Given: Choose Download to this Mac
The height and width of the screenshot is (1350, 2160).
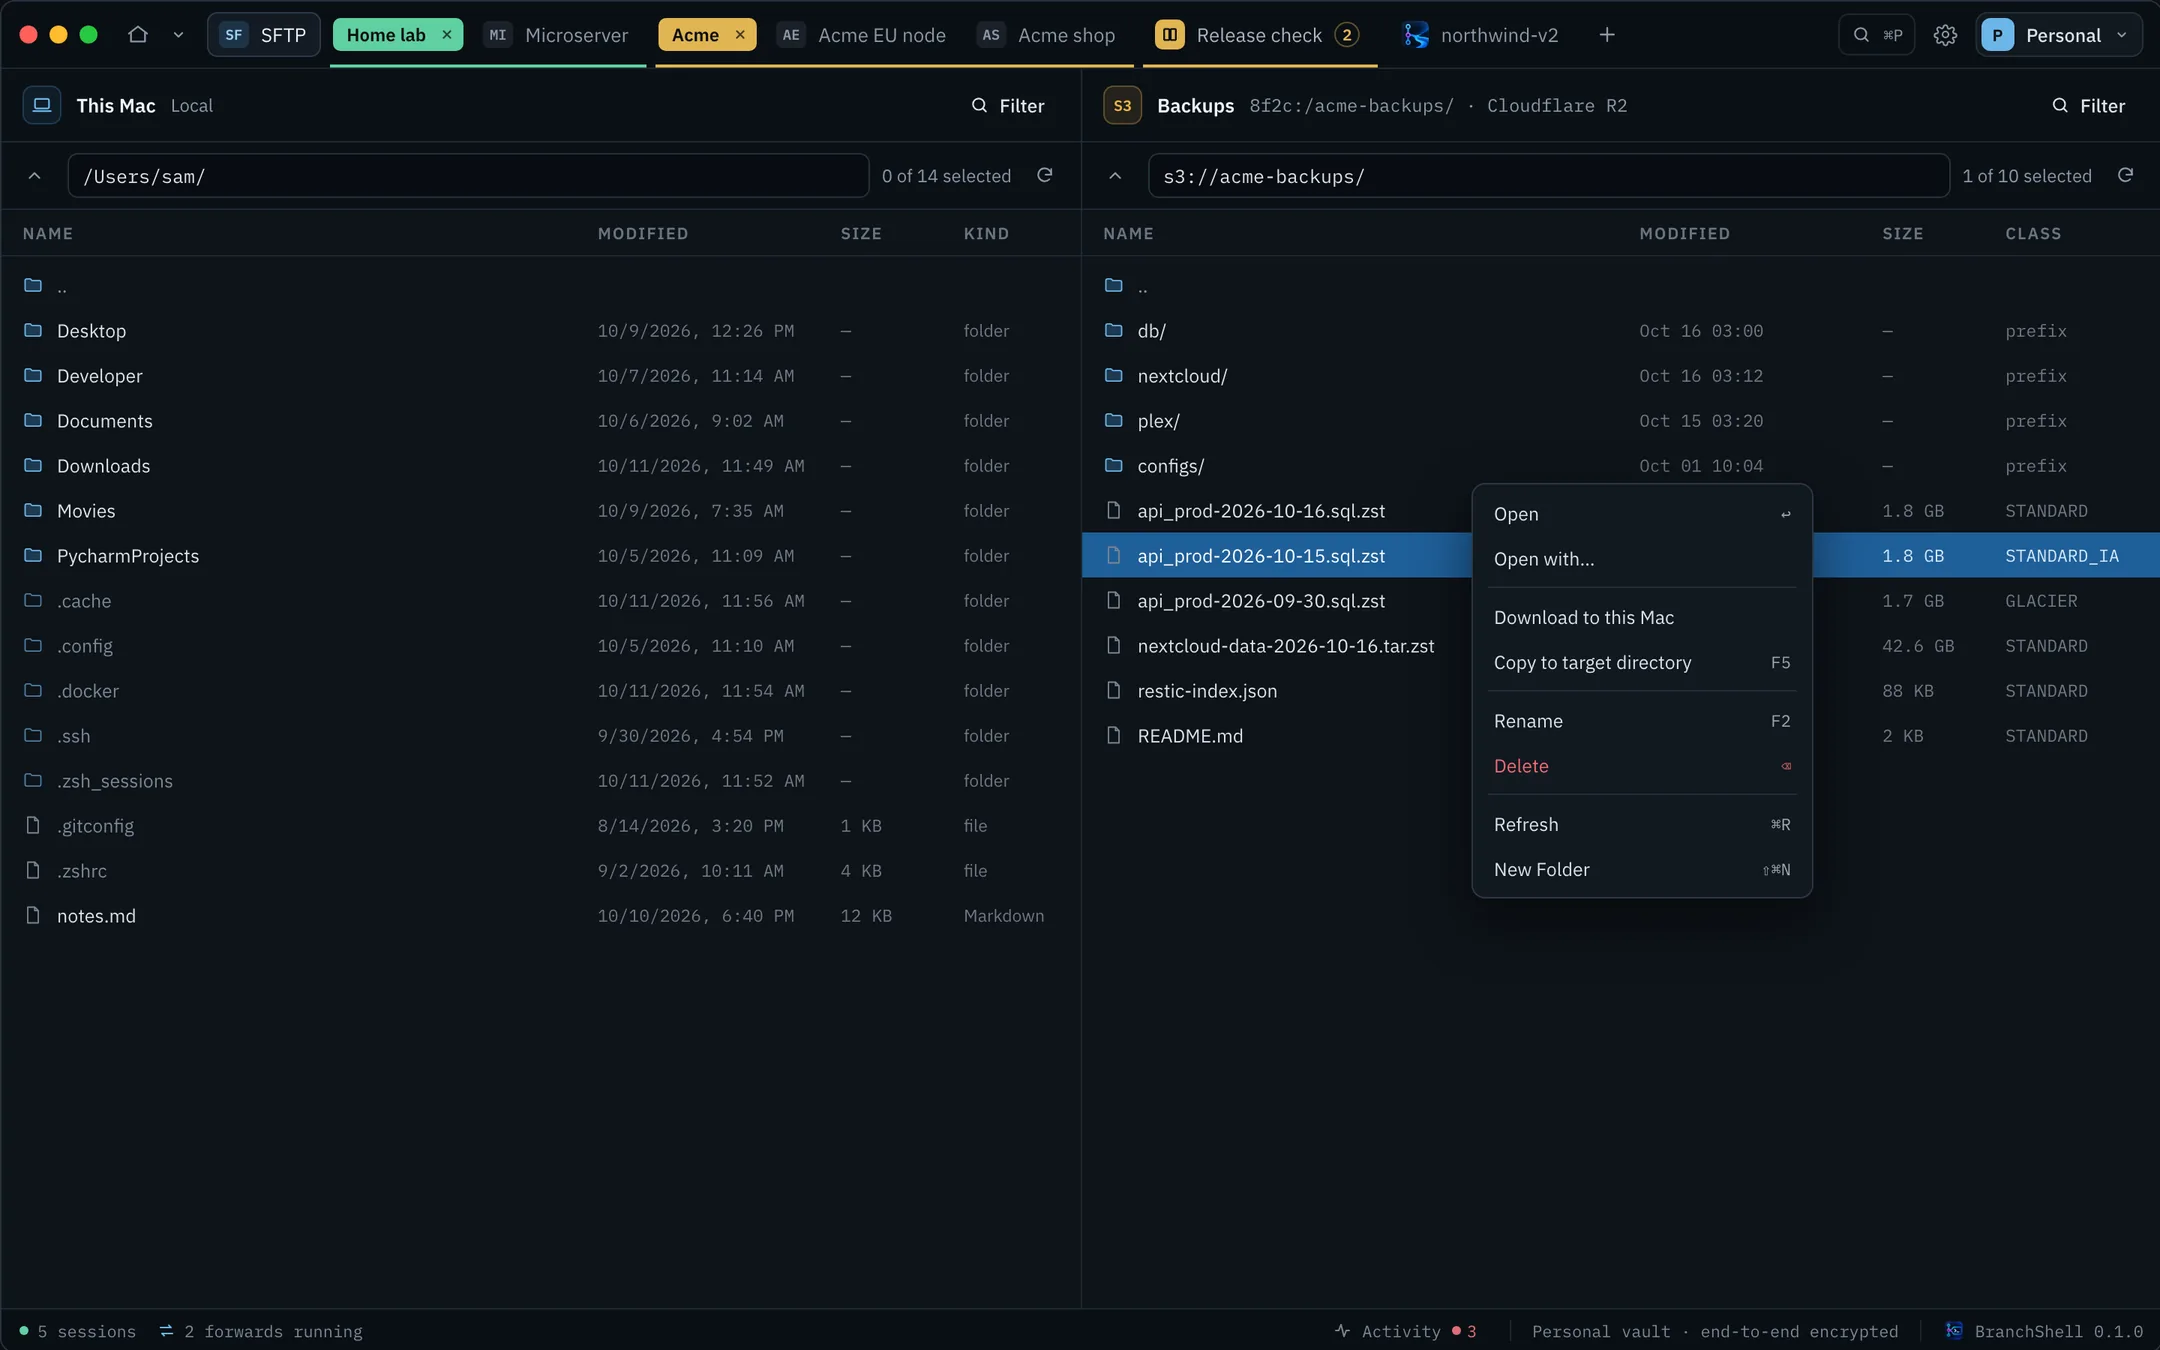Looking at the screenshot, I should point(1642,618).
